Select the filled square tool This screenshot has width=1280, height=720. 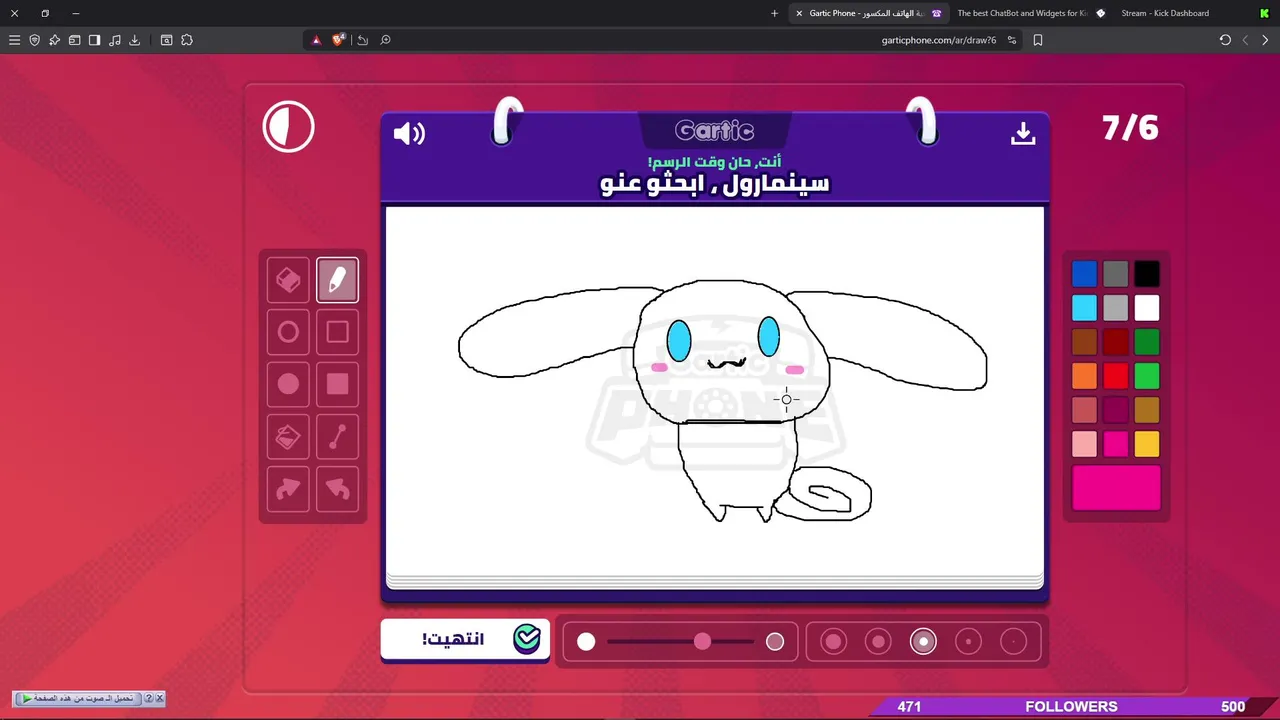point(337,384)
